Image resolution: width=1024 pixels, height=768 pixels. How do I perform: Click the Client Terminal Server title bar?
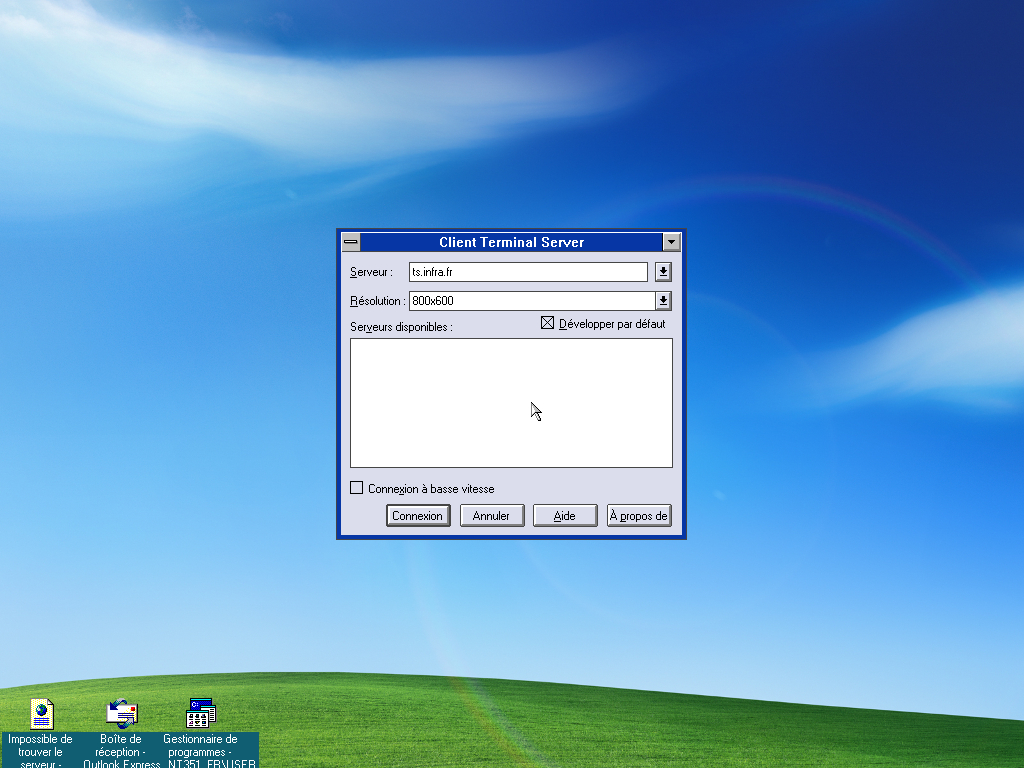coord(511,242)
